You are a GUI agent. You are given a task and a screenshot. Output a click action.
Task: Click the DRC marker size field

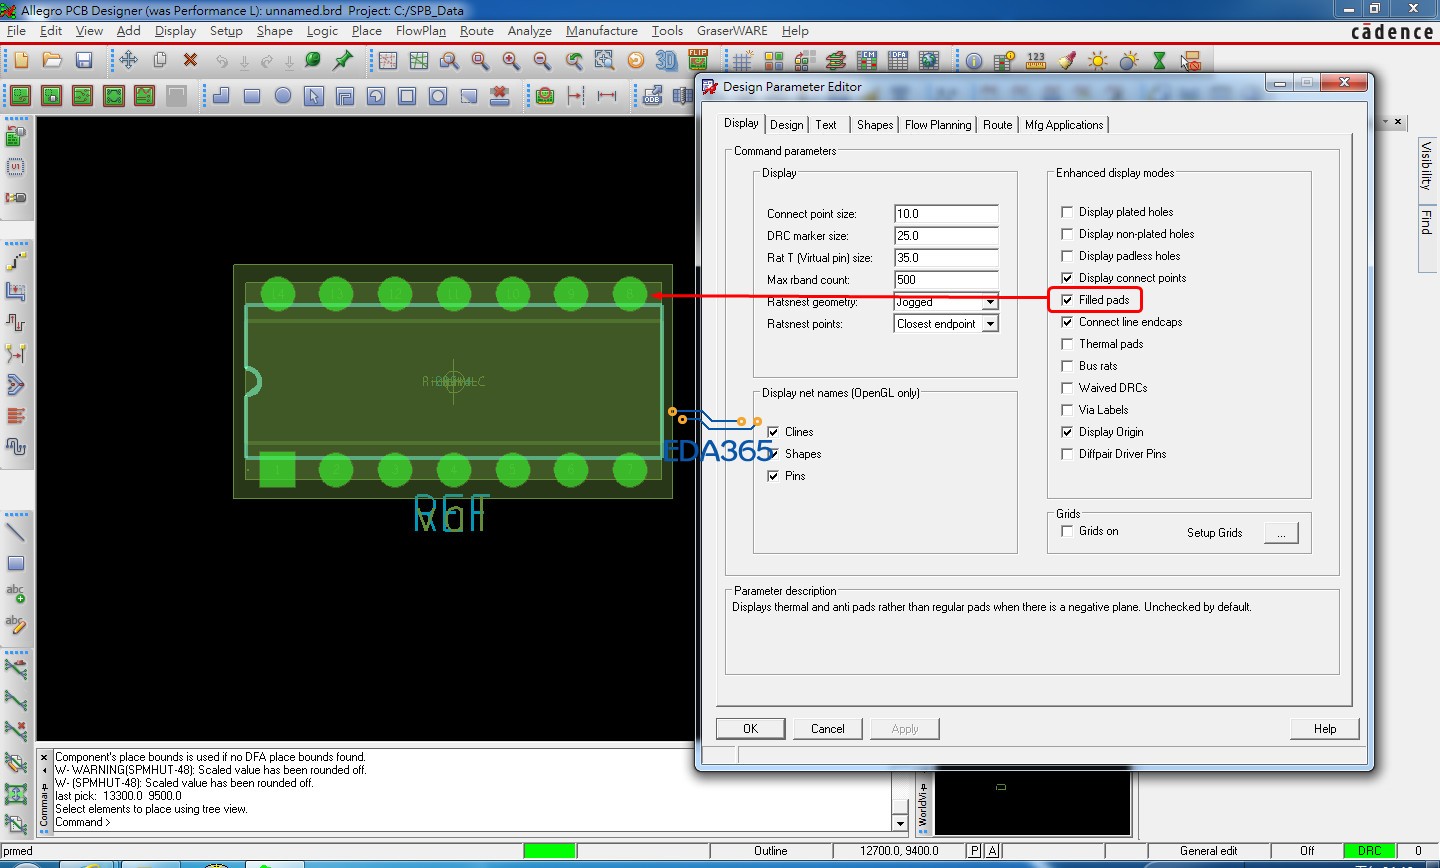[x=946, y=236]
